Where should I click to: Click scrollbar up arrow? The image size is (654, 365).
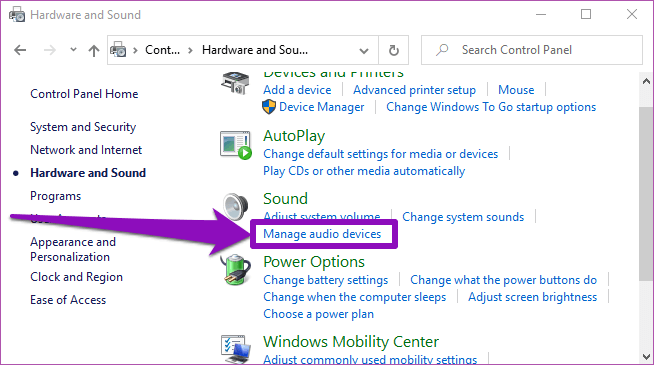(646, 81)
